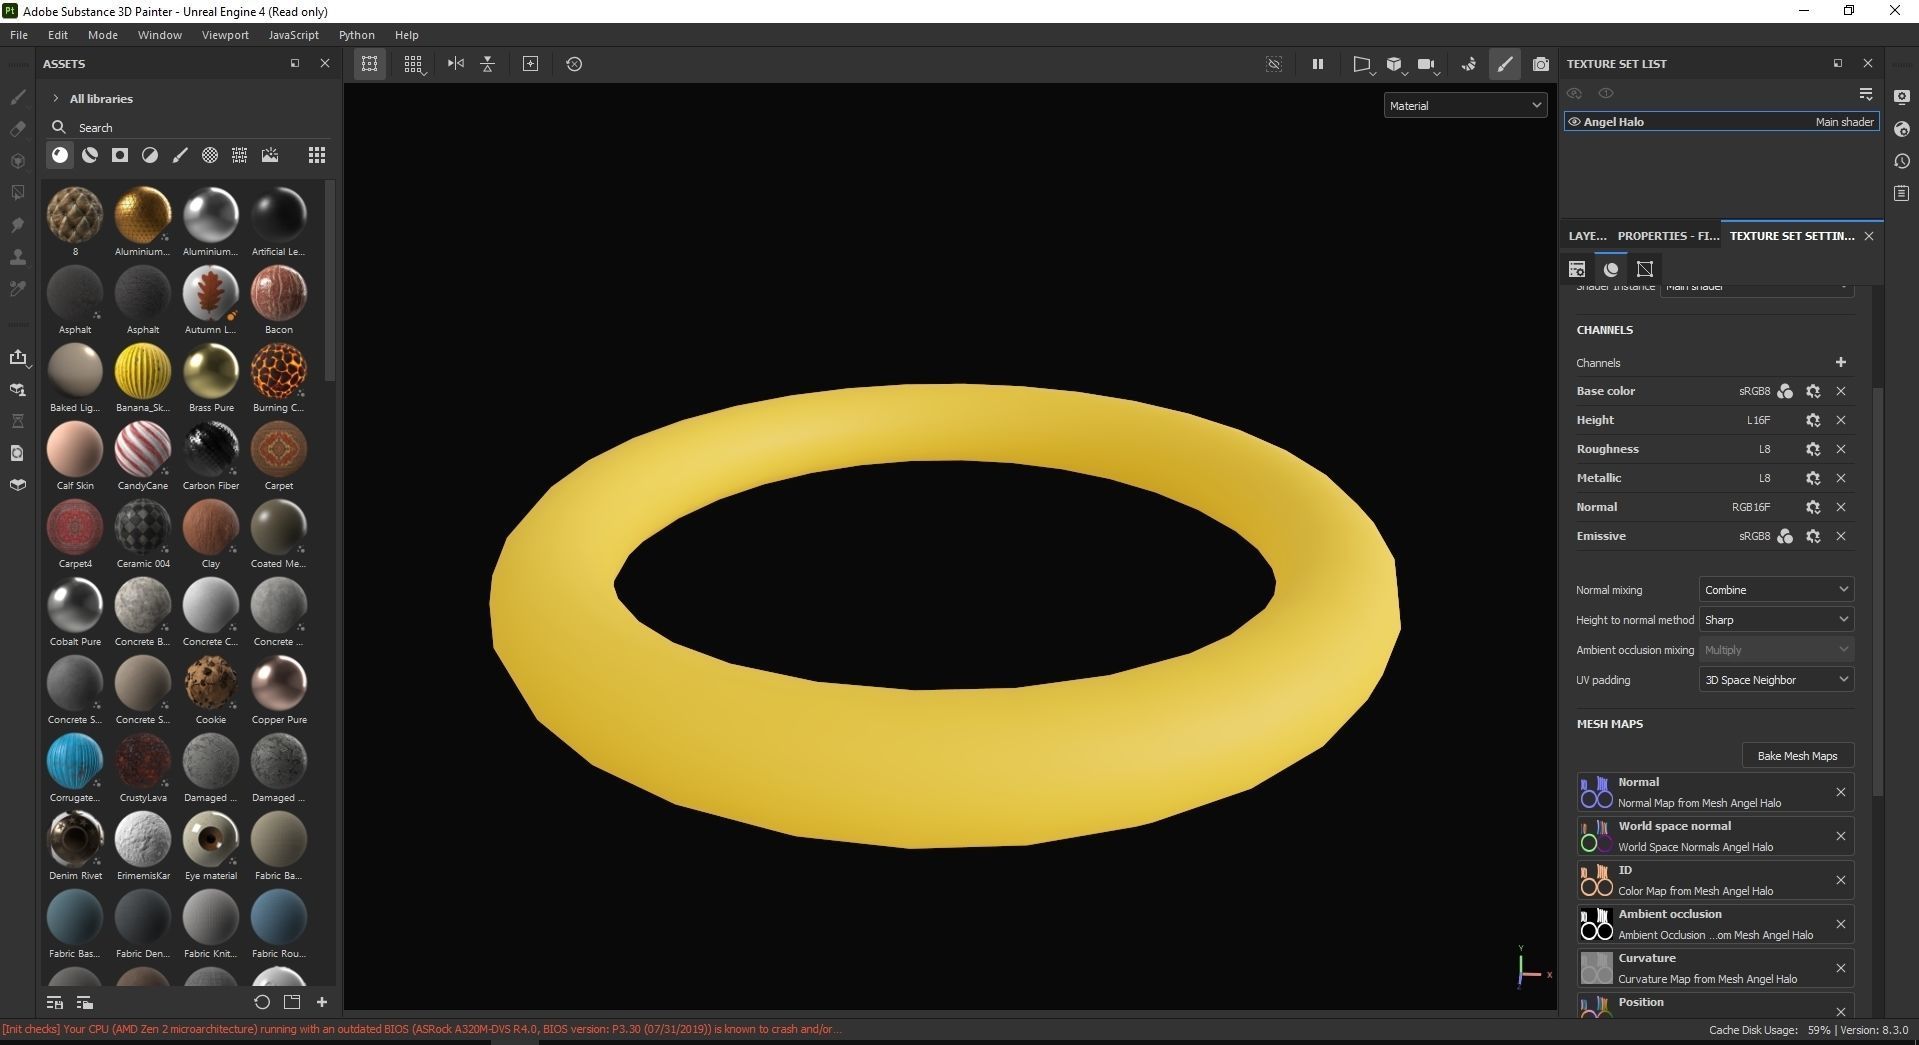Toggle the painting mode brush button in viewport toolbar
This screenshot has height=1045, width=1919.
point(1505,64)
